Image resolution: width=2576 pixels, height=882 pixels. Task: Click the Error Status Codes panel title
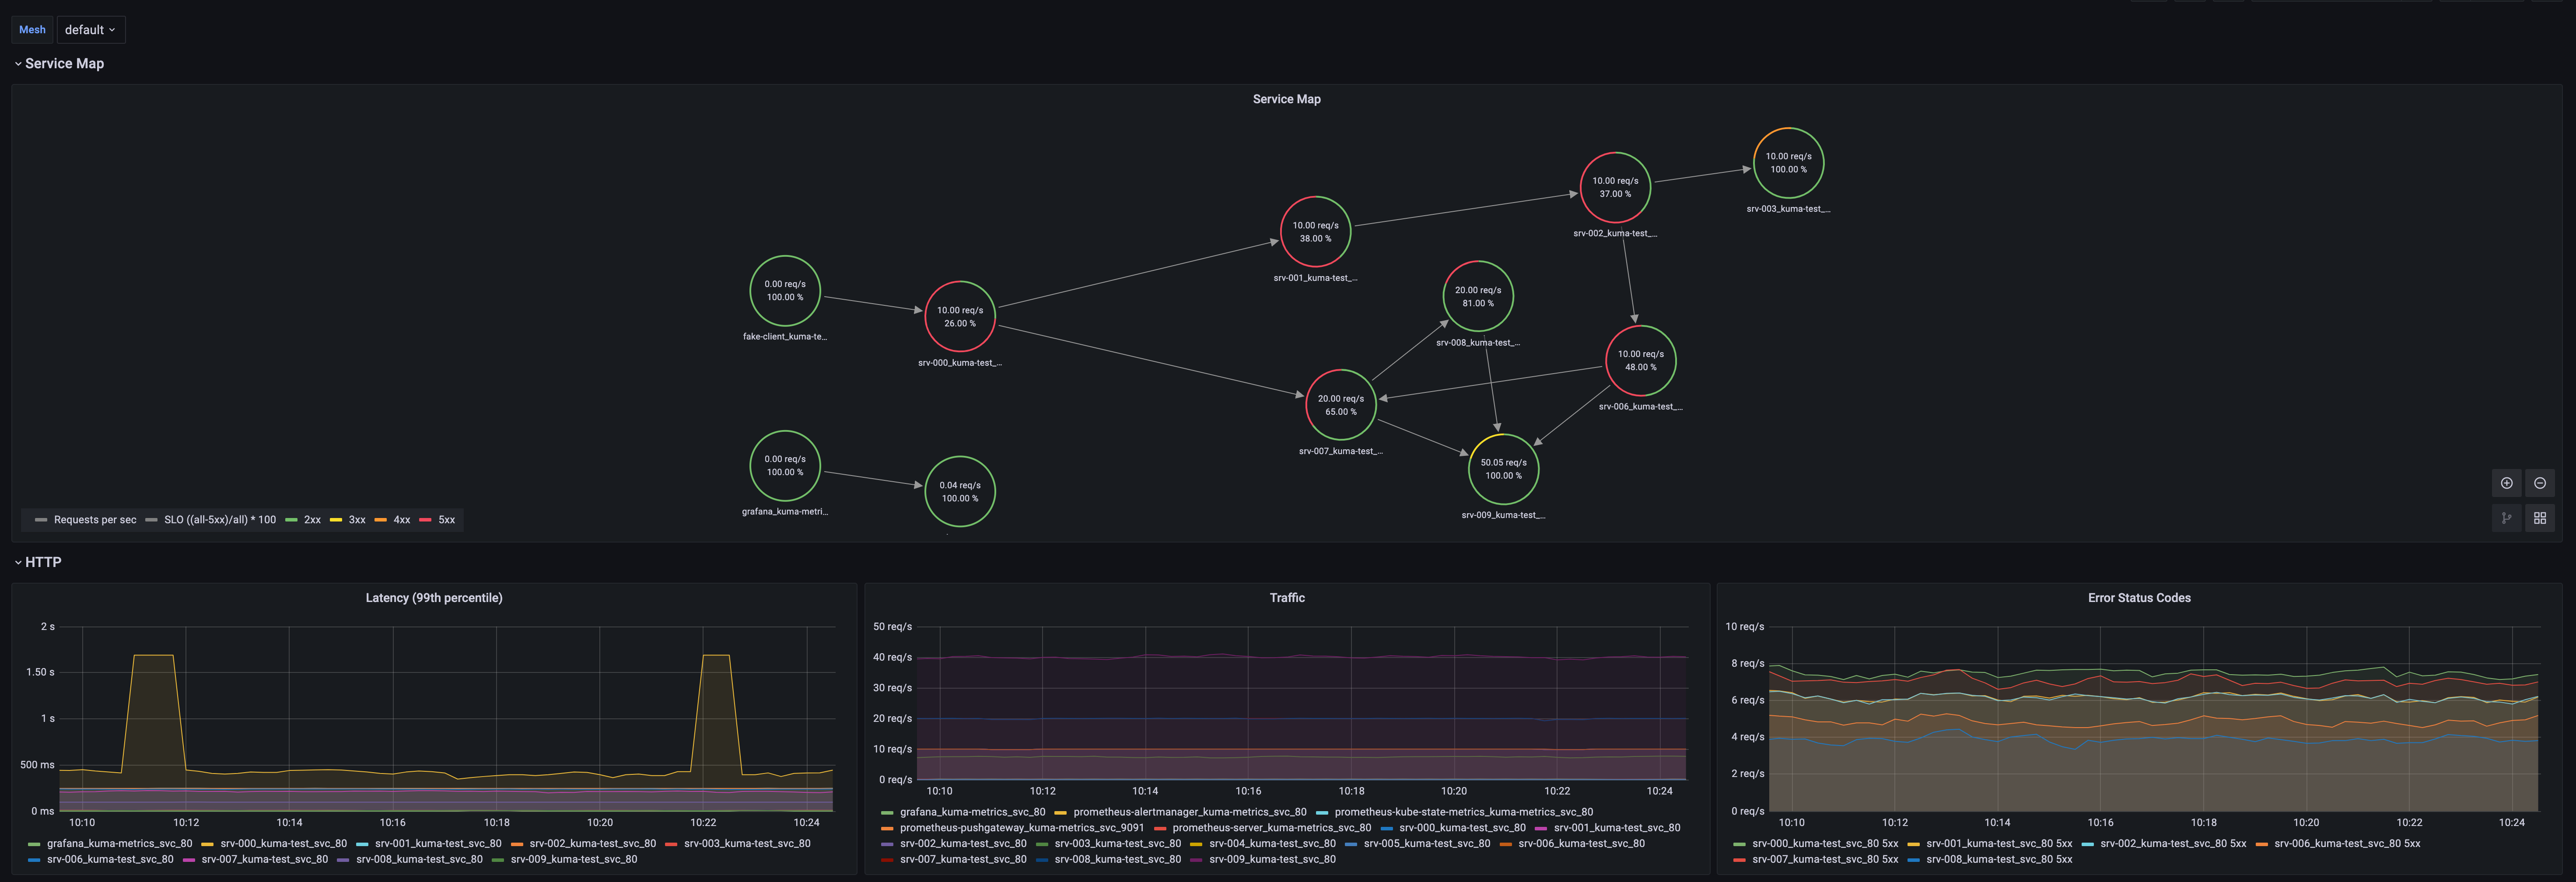point(2138,598)
